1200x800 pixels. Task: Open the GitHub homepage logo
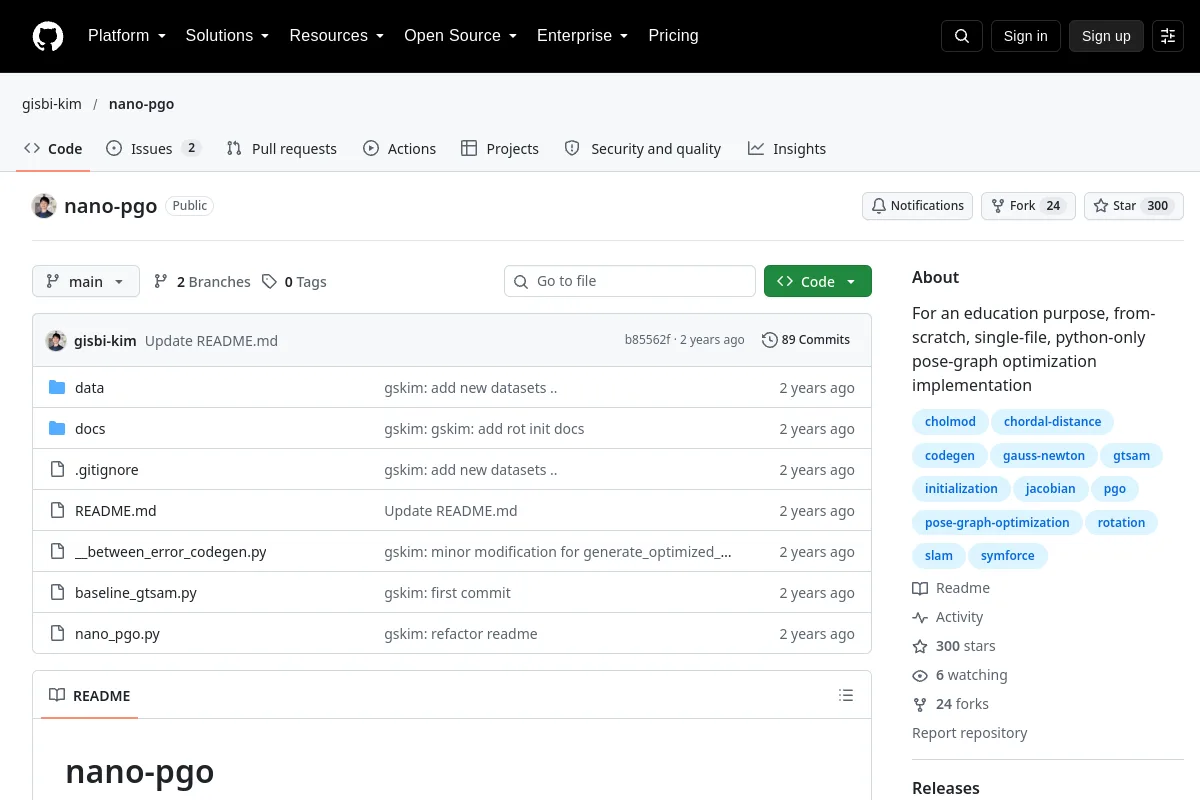point(48,36)
